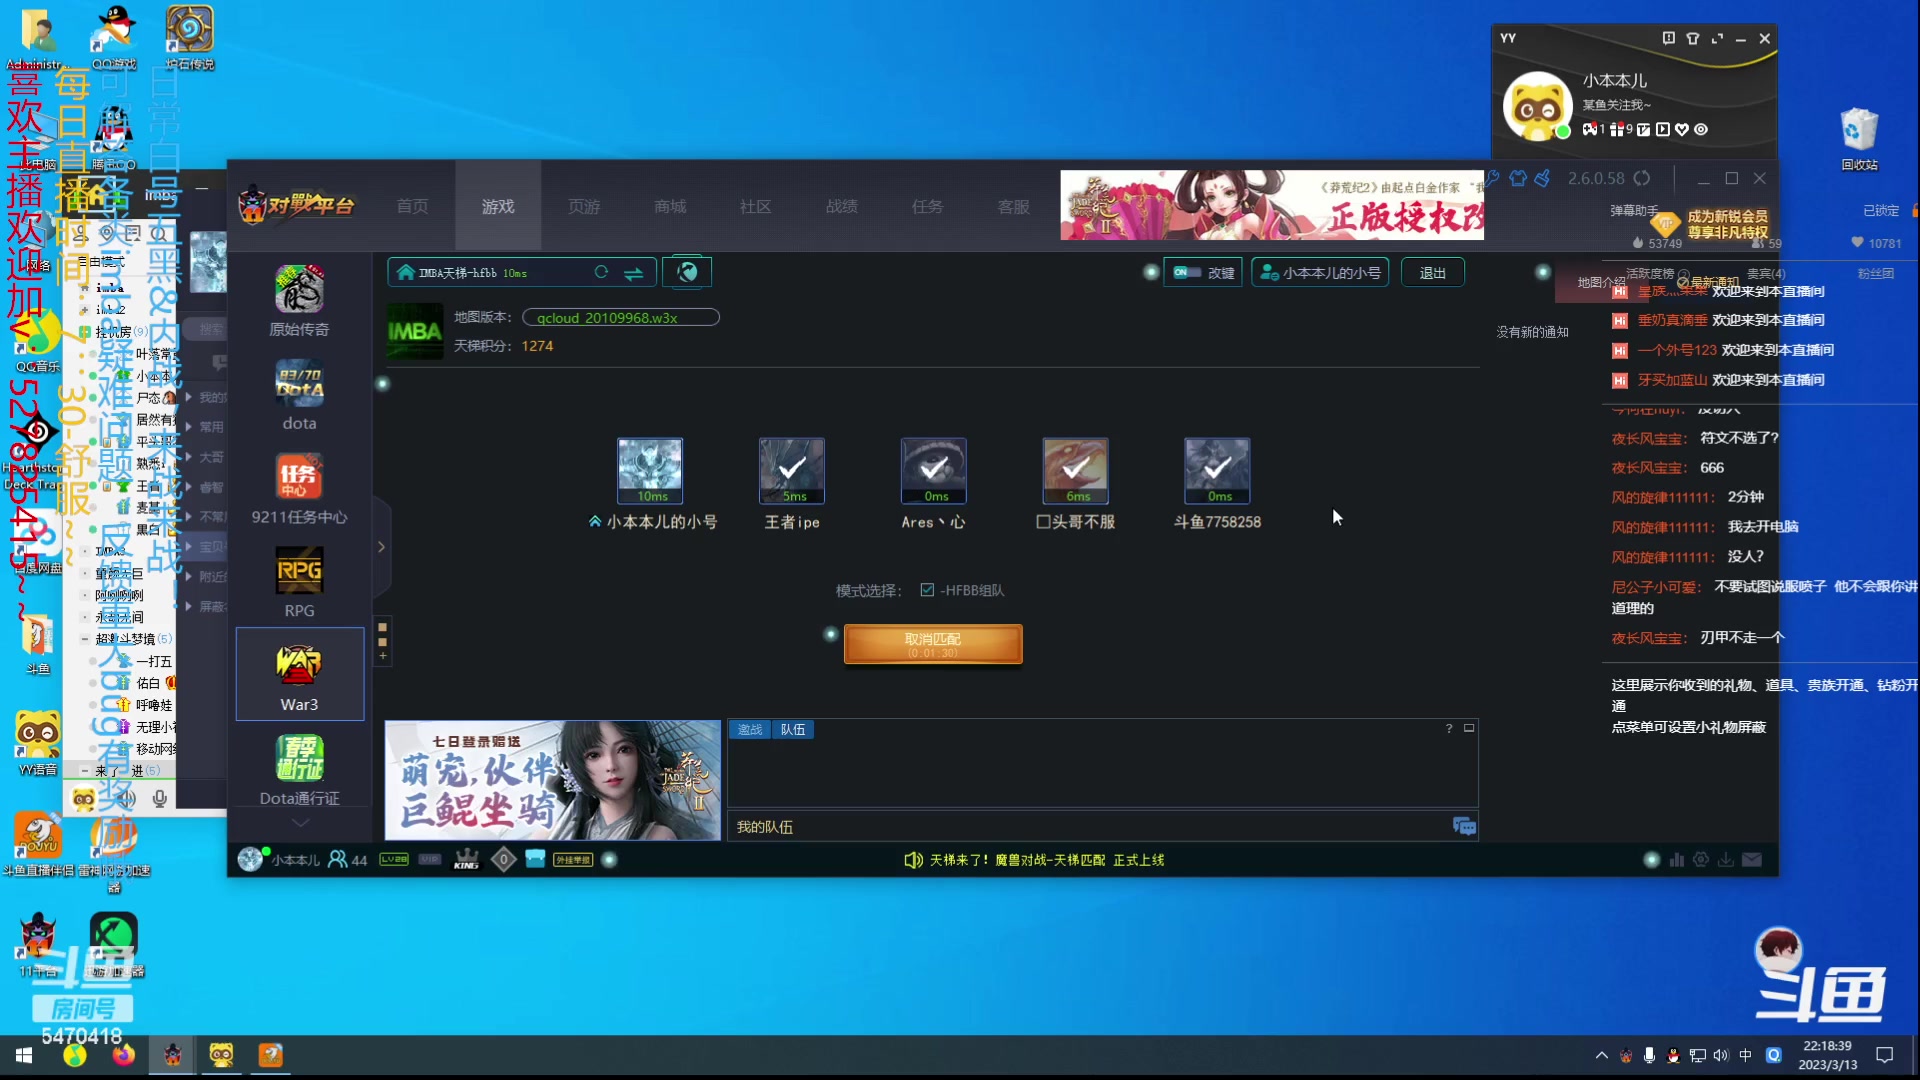Click the broom cleanup icon
This screenshot has width=1920, height=1080.
[1543, 178]
